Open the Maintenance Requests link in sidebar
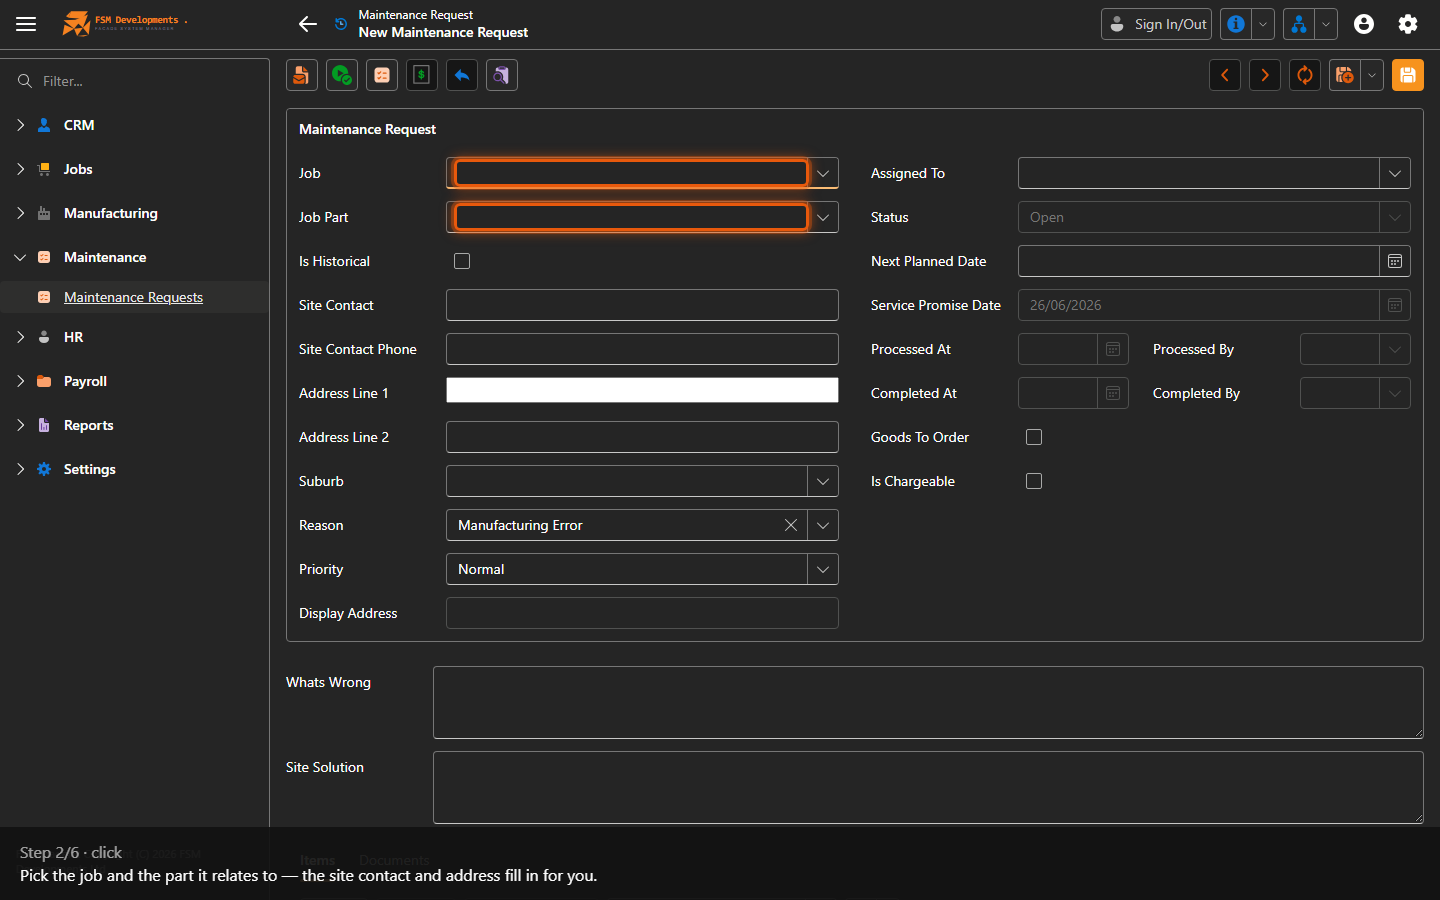1440x900 pixels. click(133, 297)
